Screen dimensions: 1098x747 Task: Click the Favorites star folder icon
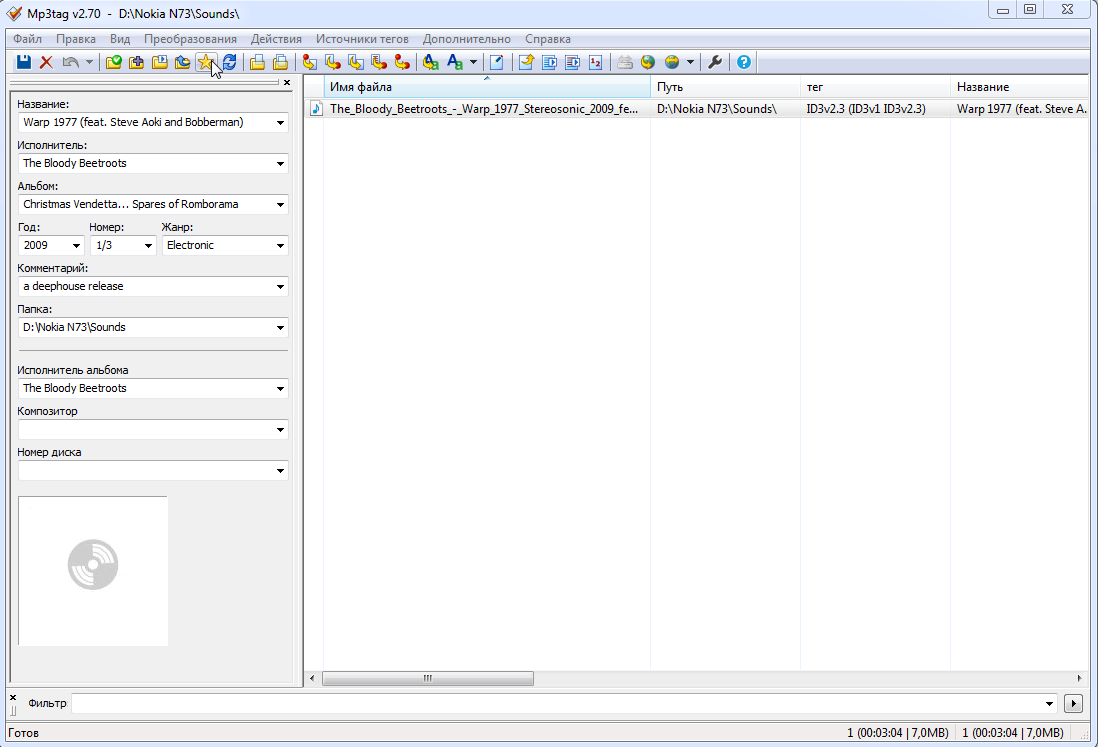coord(205,62)
